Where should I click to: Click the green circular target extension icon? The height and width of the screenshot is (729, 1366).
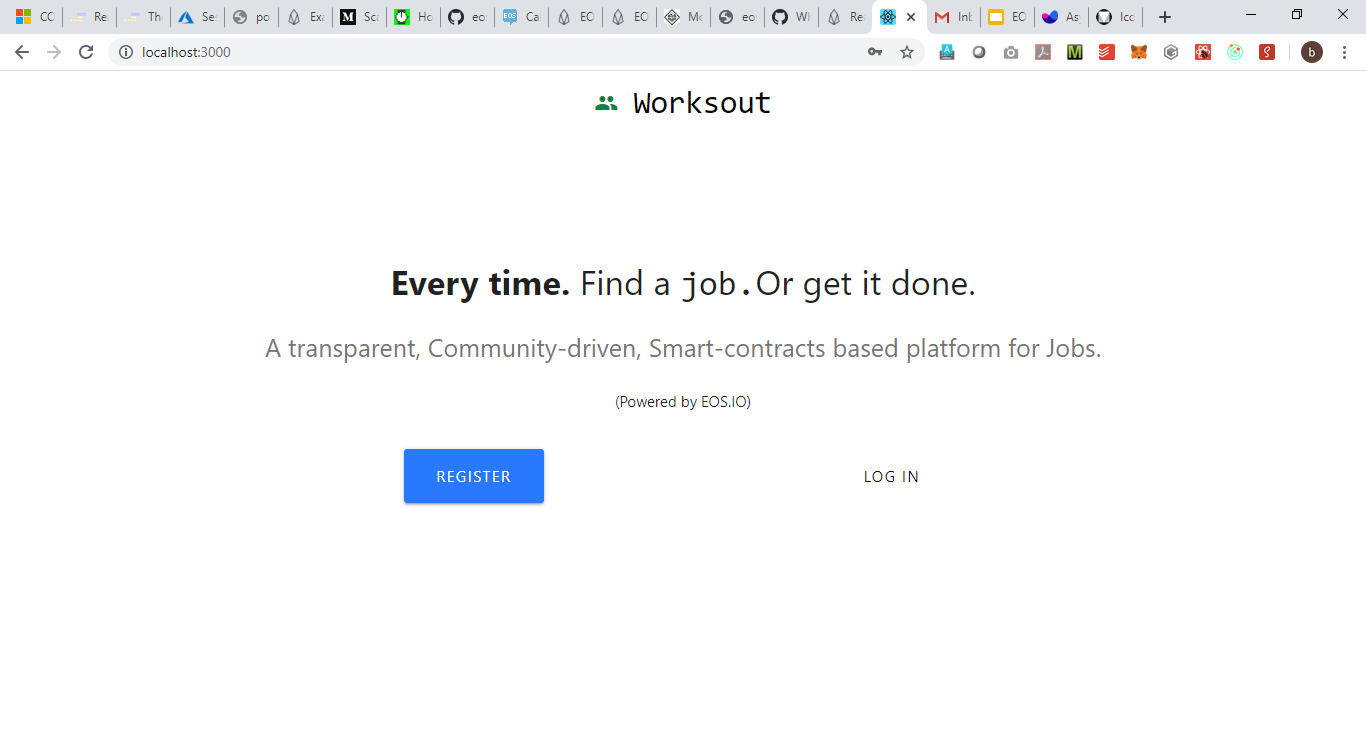click(1235, 52)
